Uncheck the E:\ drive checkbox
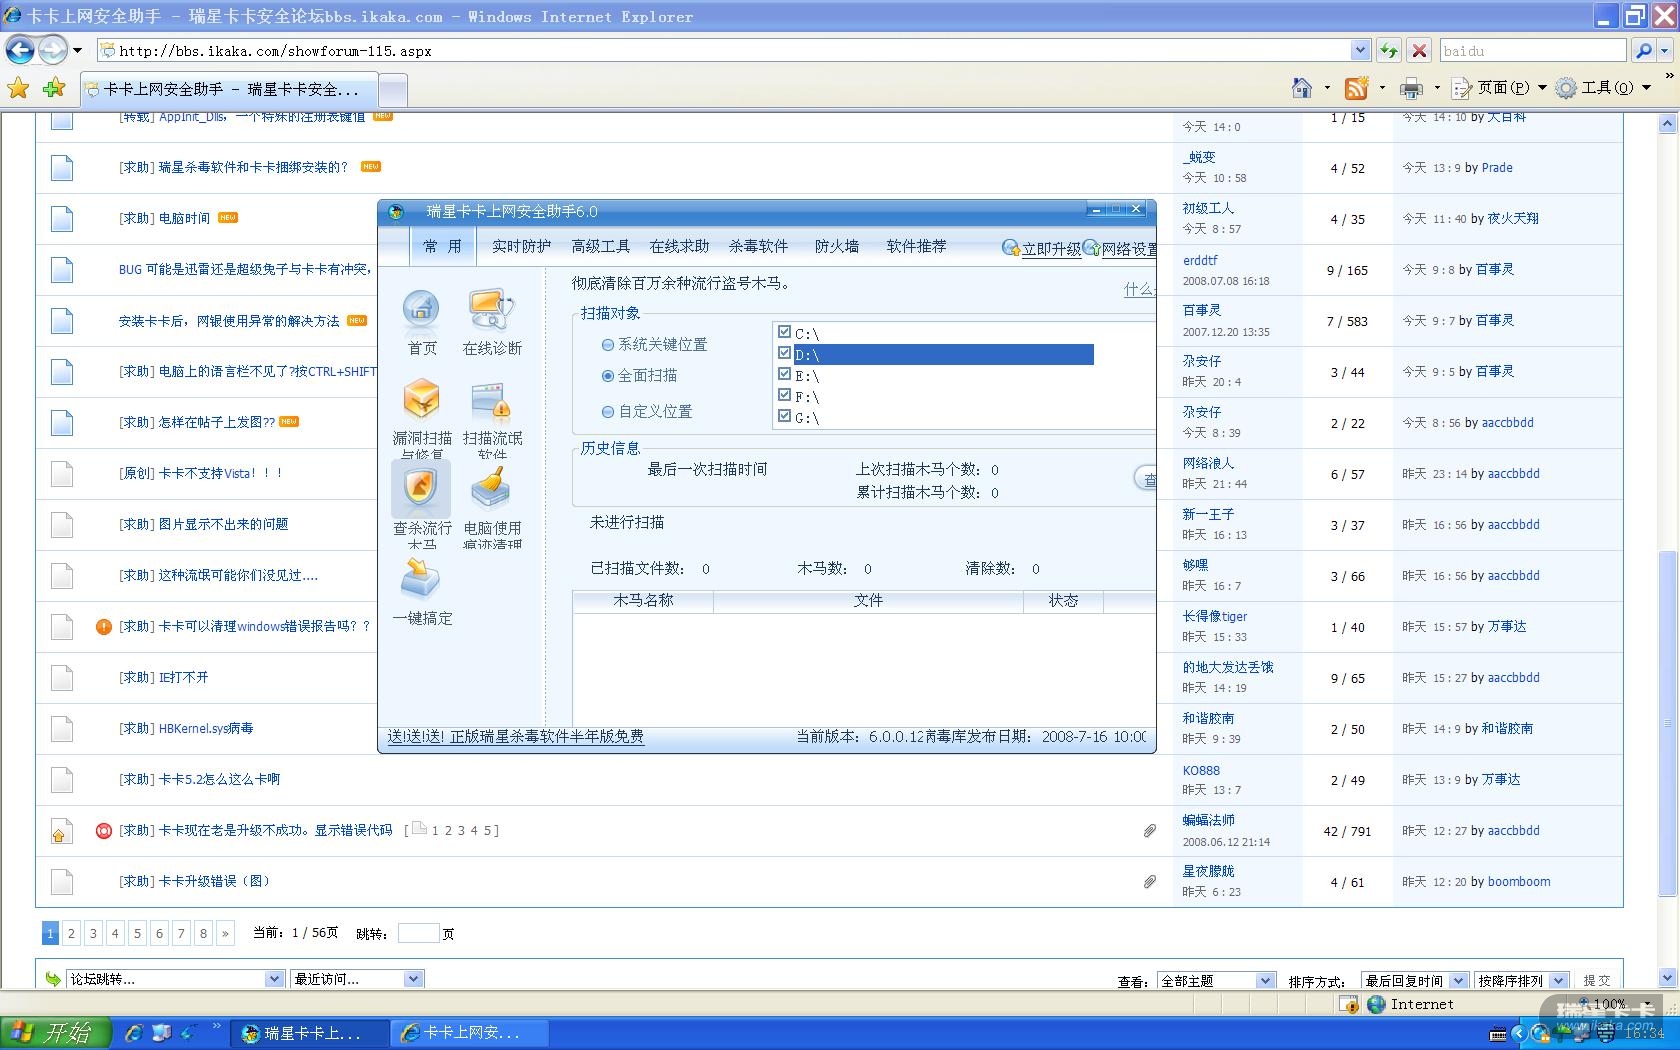This screenshot has width=1680, height=1050. 784,374
